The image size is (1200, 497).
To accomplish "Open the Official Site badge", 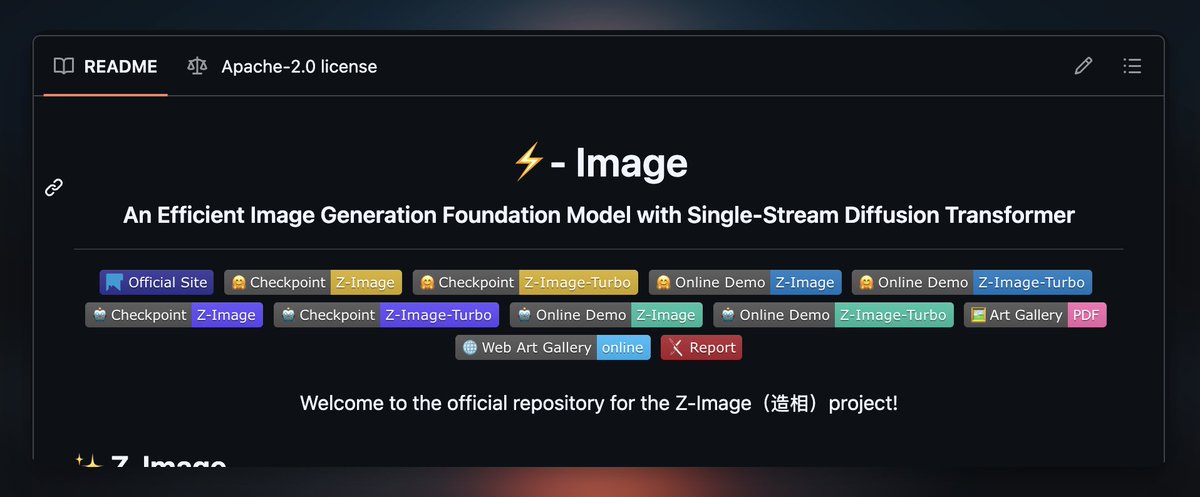I will pos(156,282).
